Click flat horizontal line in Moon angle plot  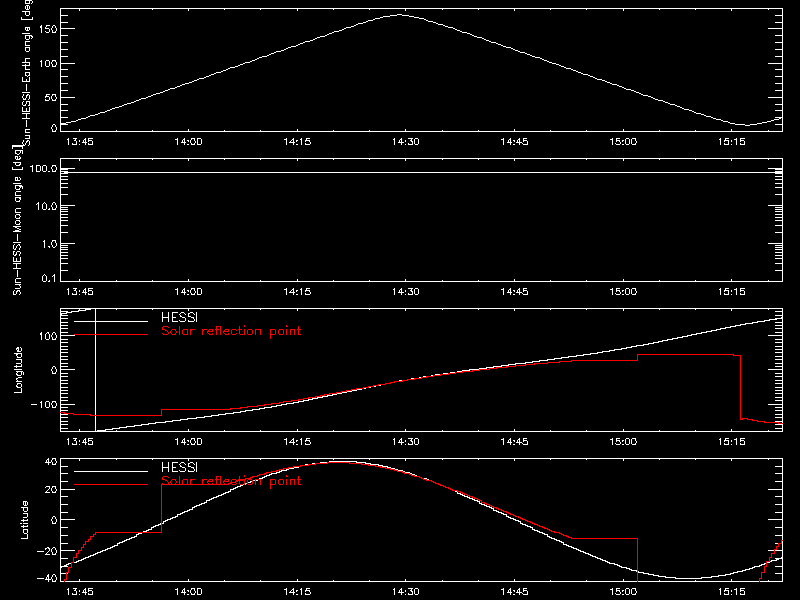421,172
